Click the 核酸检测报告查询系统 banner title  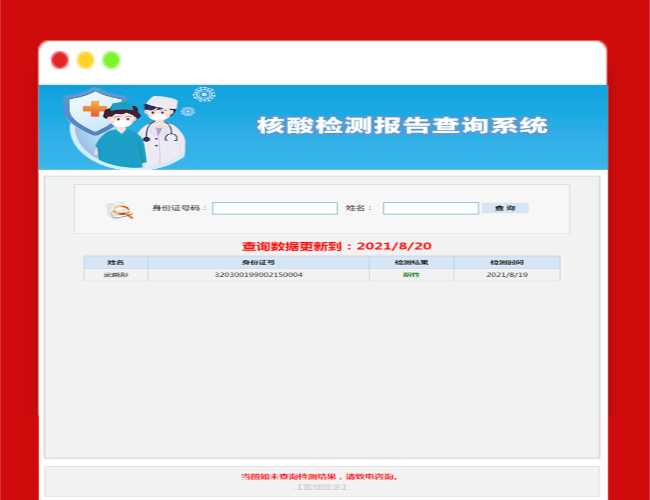point(402,126)
